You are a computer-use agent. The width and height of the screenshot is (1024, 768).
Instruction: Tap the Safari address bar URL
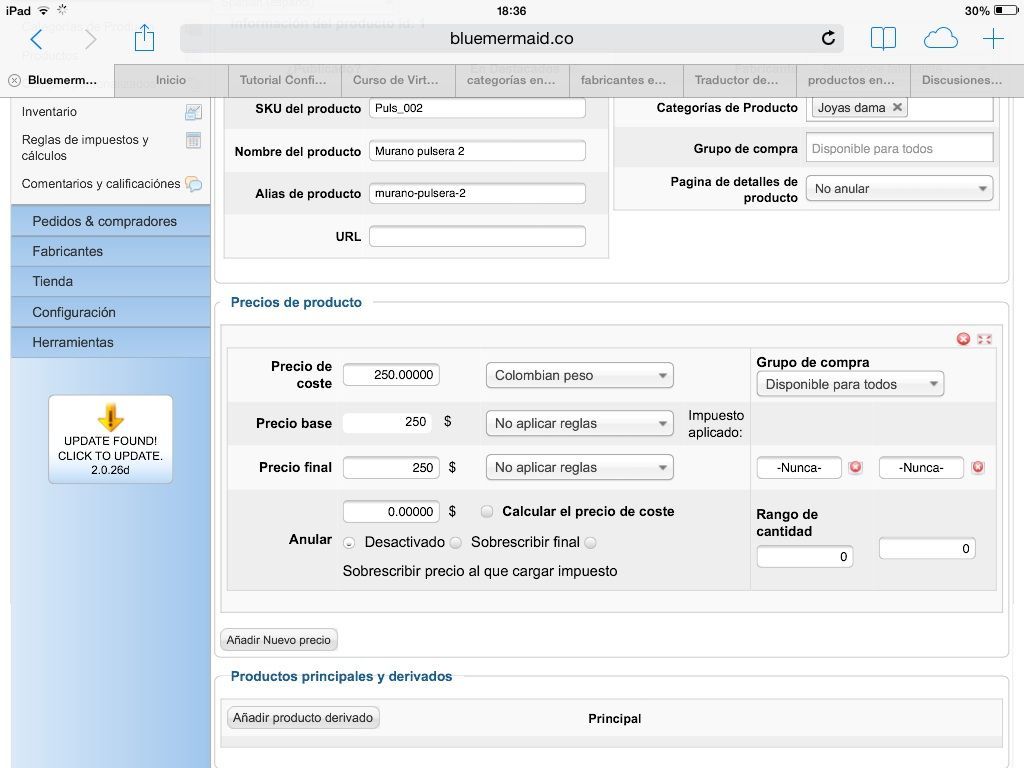[511, 39]
